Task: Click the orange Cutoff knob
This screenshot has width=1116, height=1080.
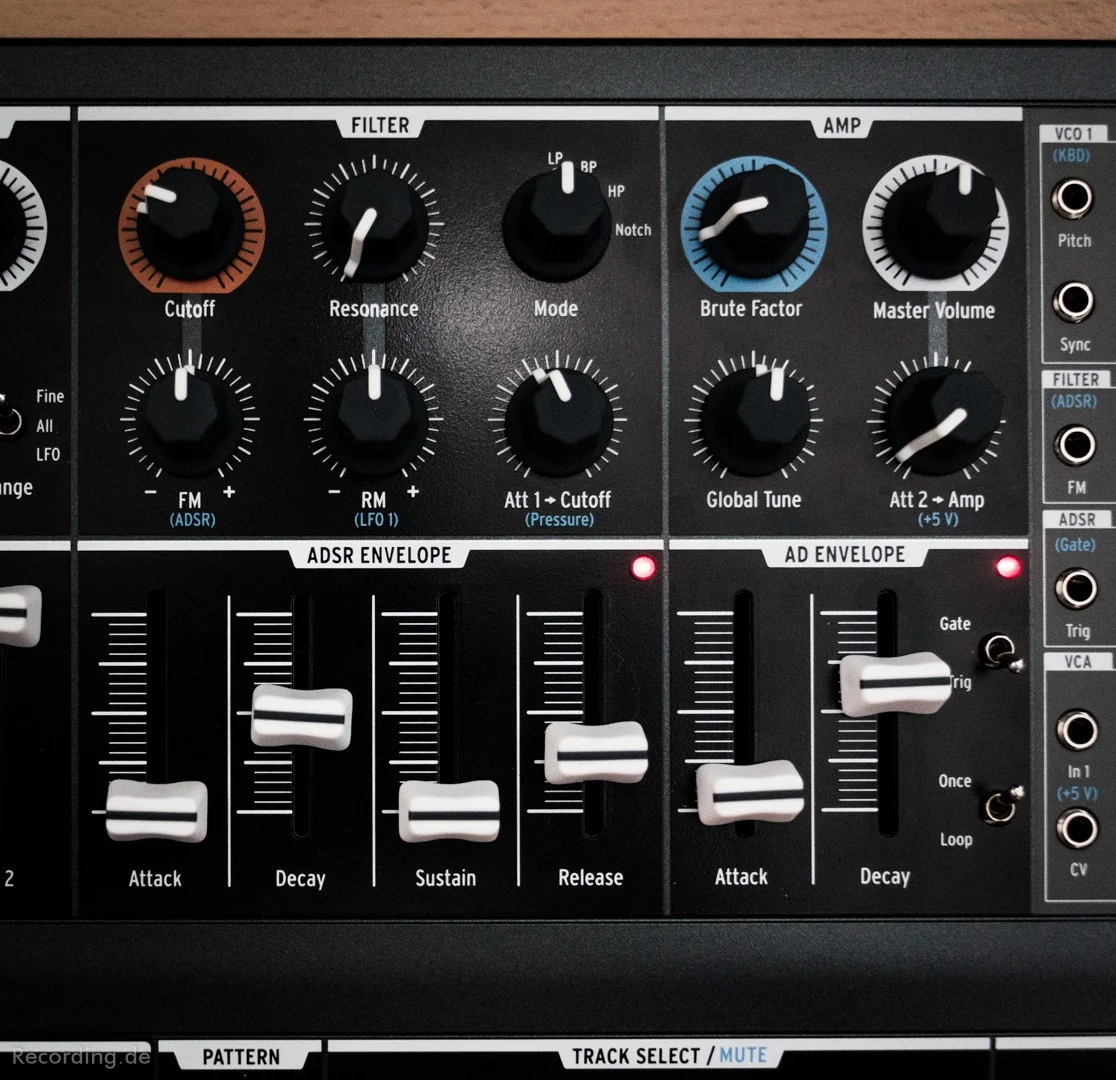Action: point(191,226)
